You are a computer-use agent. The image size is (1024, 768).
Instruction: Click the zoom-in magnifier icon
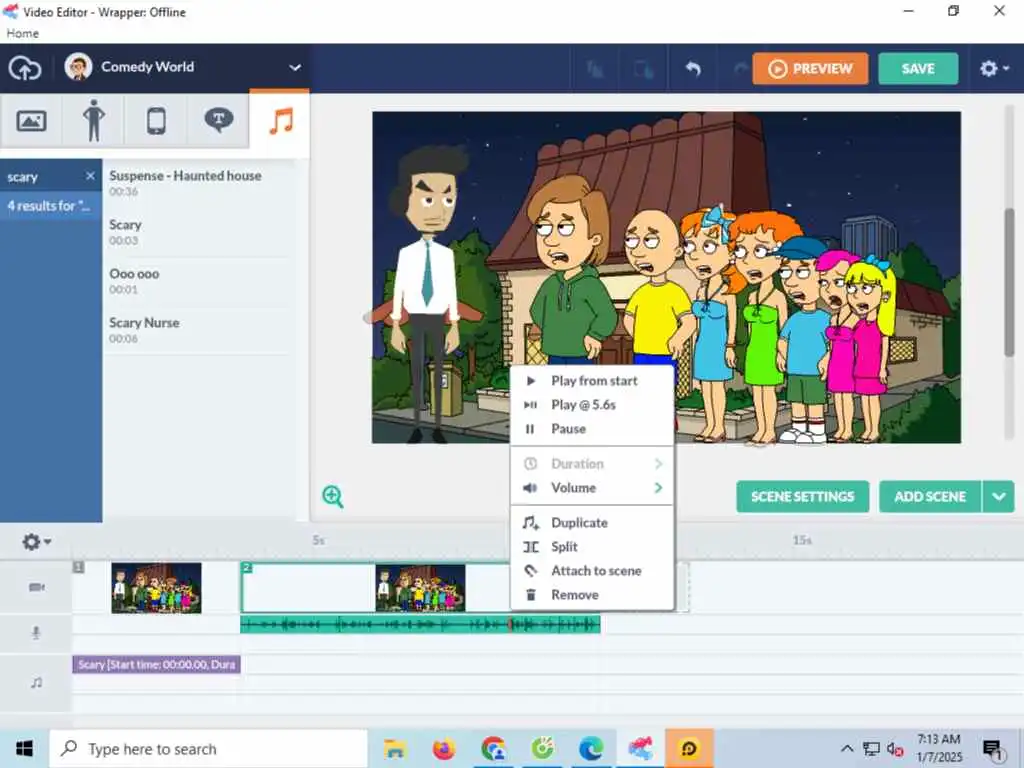click(x=332, y=496)
